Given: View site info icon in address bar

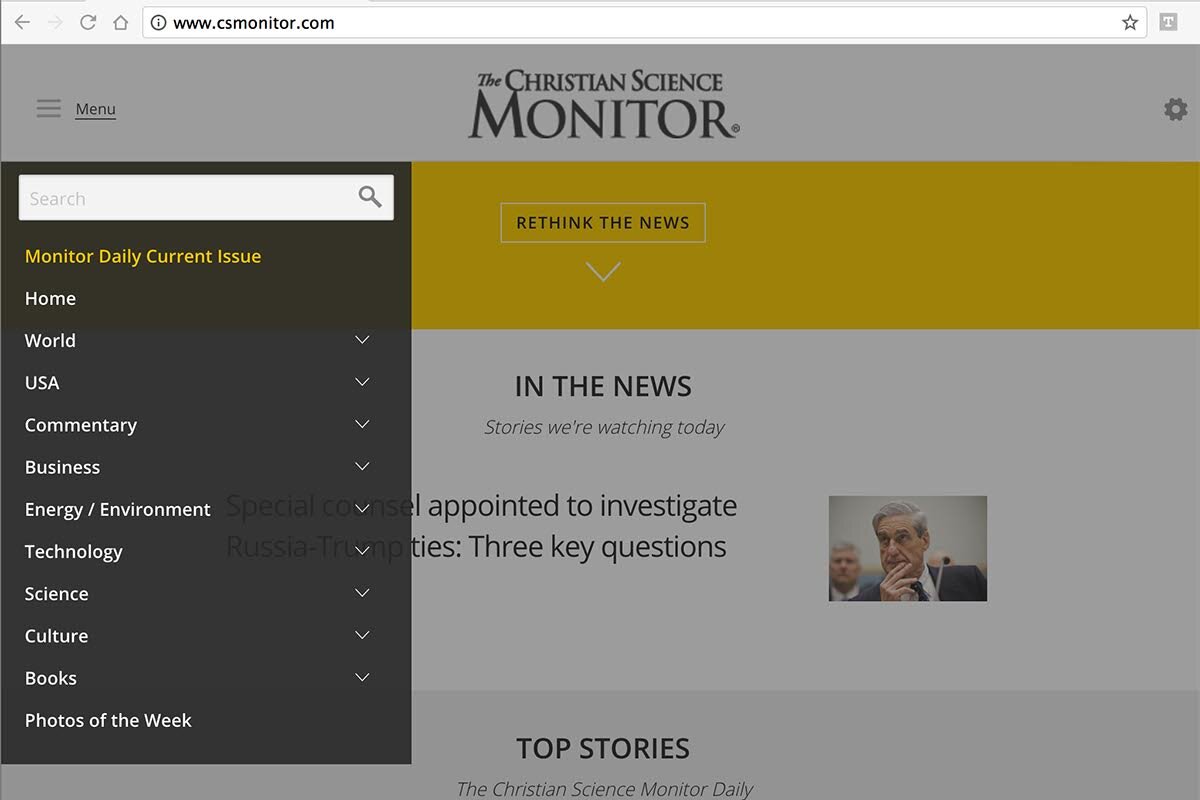Looking at the screenshot, I should tap(158, 22).
